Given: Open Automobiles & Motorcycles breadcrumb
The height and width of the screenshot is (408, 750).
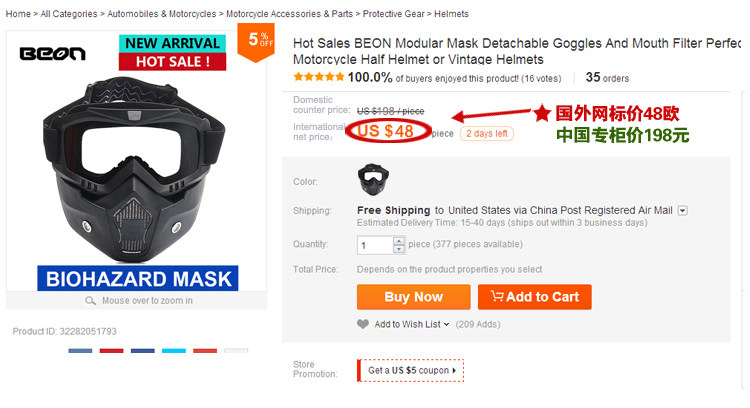Looking at the screenshot, I should coord(161,14).
